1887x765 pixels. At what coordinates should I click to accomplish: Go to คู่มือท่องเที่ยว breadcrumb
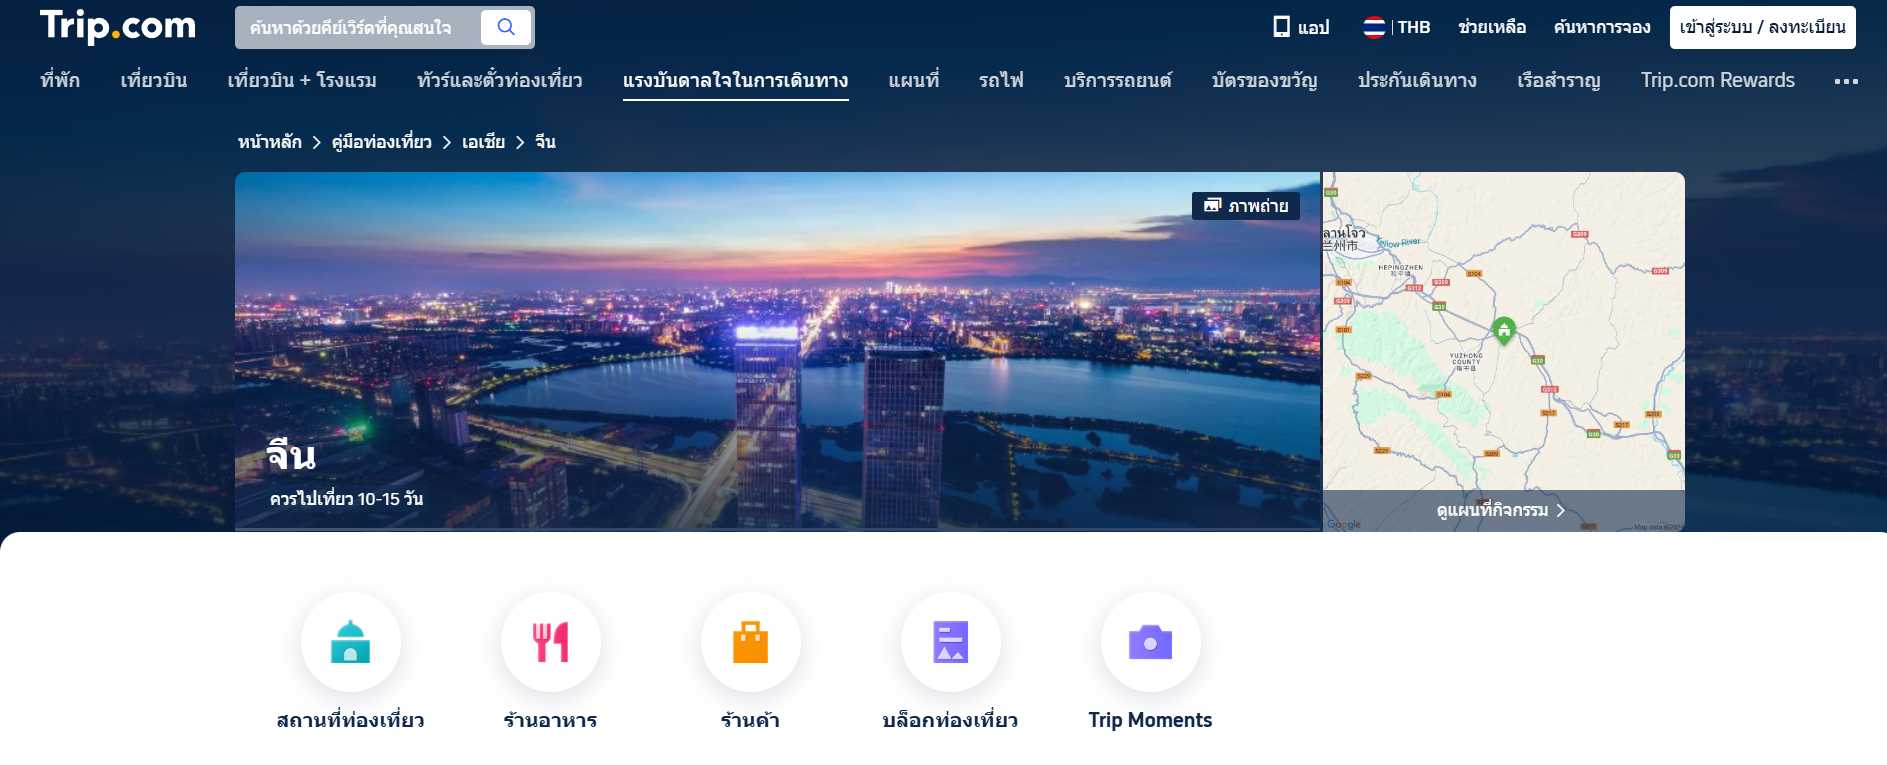pyautogui.click(x=382, y=142)
